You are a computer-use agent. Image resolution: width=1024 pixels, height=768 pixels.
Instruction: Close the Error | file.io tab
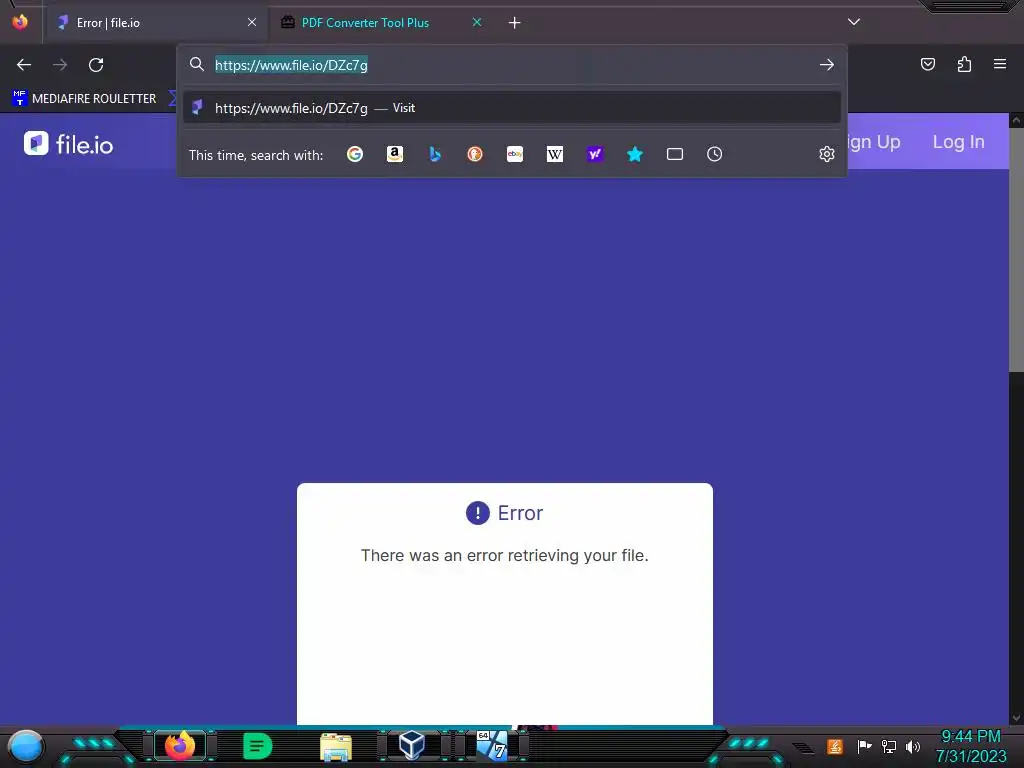[252, 22]
